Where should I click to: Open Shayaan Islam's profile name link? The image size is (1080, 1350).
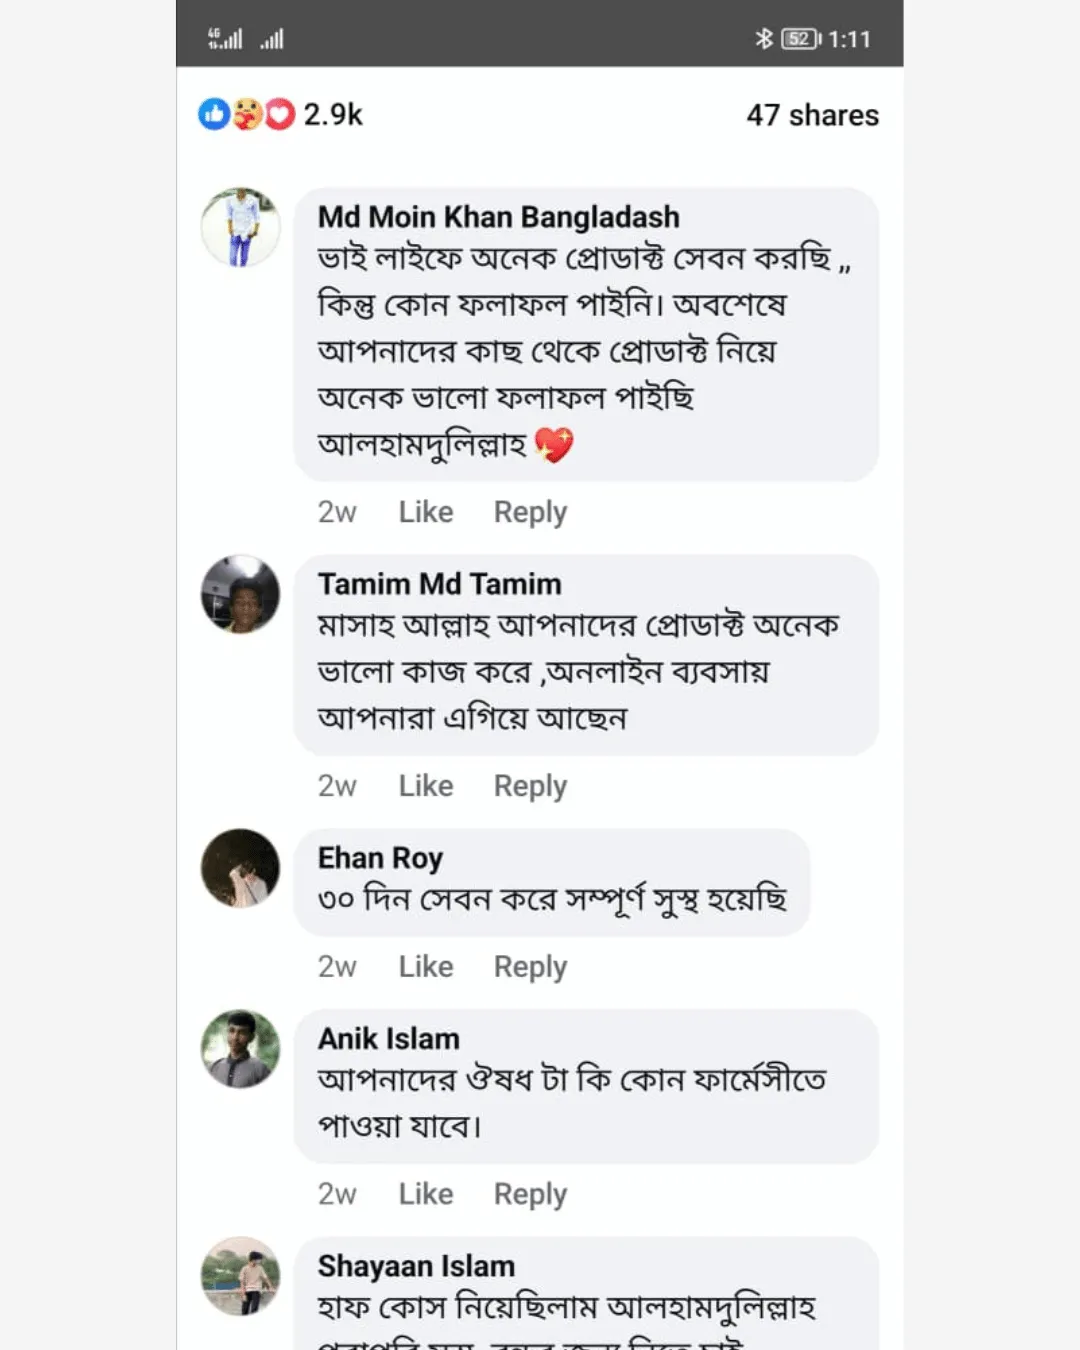416,1266
